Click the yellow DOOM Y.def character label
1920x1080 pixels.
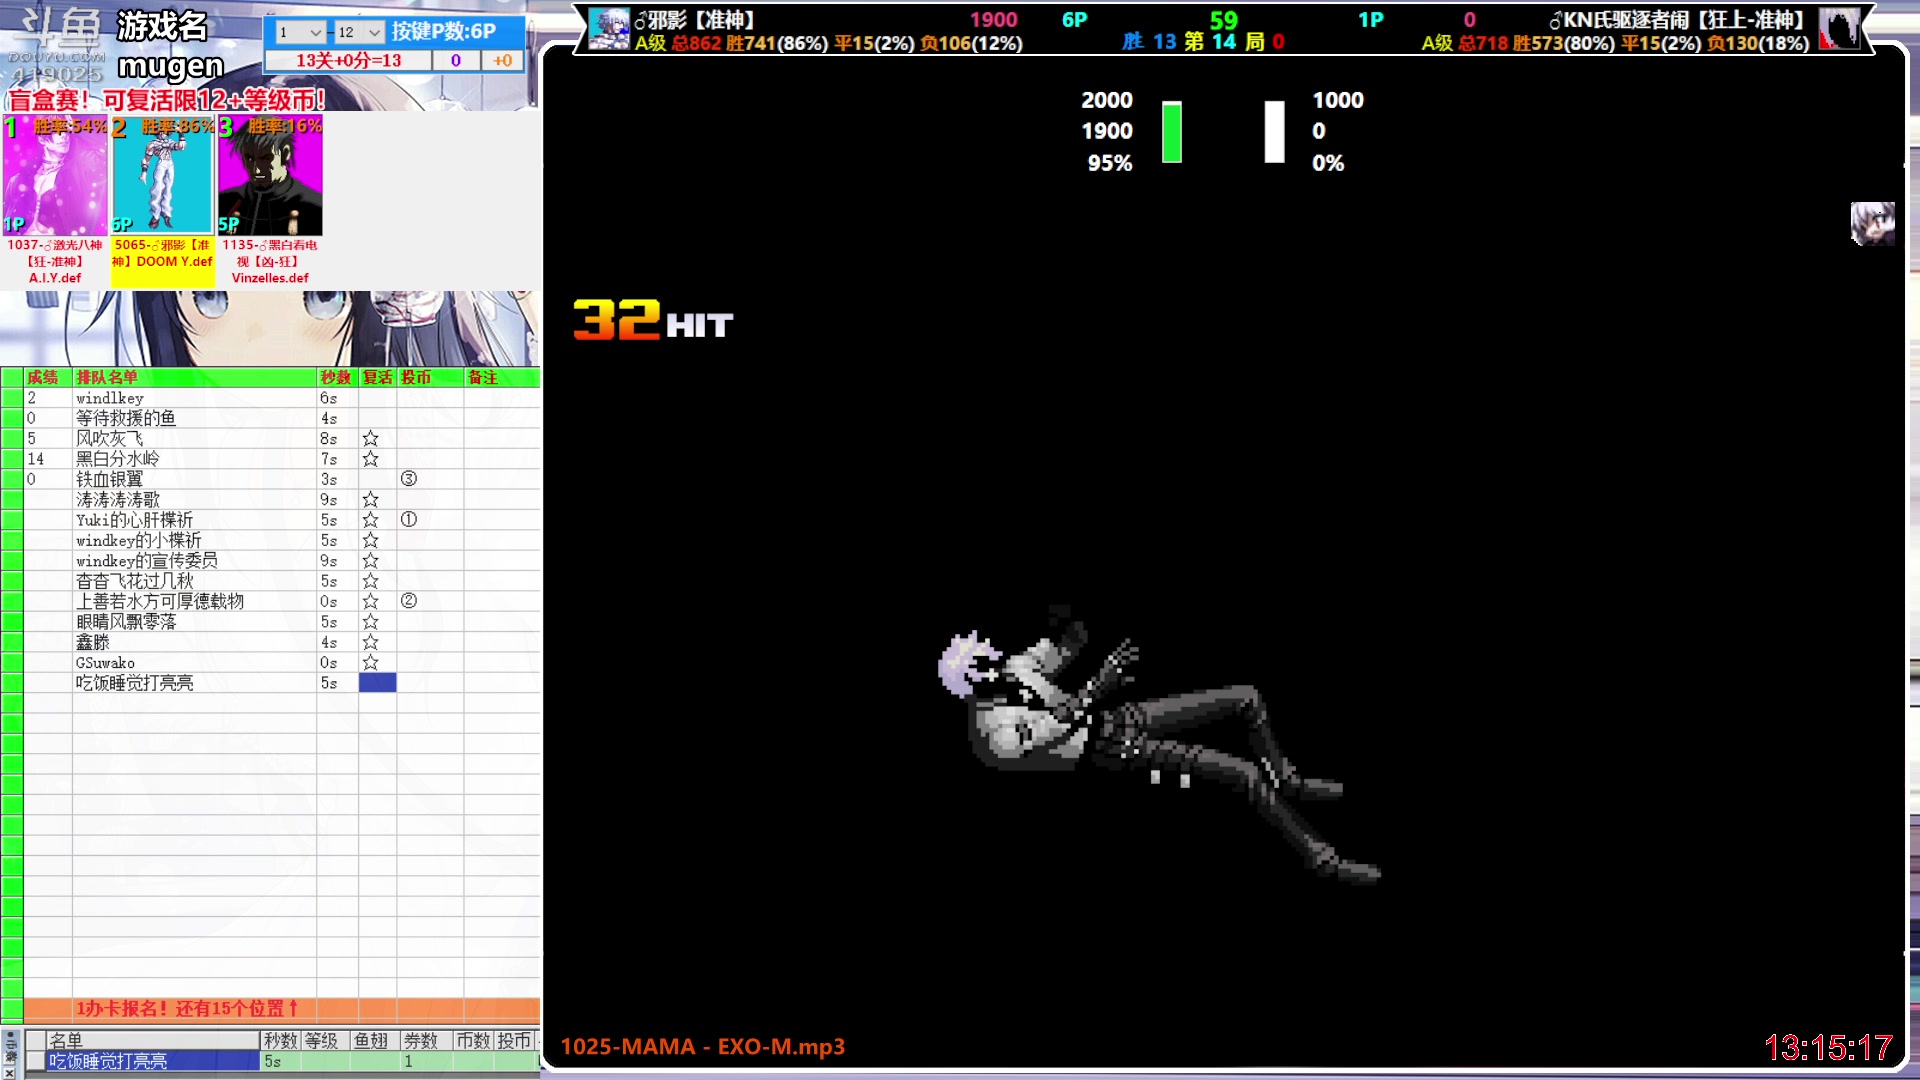coord(163,262)
